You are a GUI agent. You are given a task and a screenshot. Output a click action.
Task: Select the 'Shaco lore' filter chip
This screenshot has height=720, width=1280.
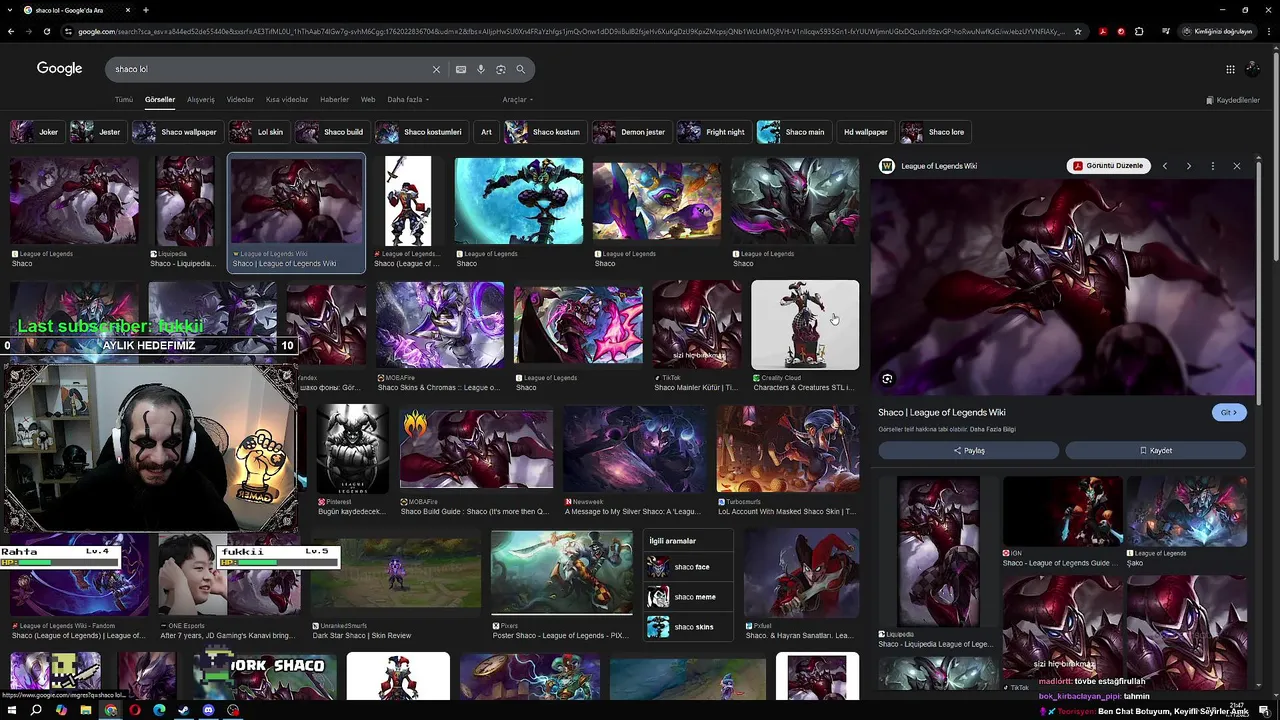click(934, 132)
